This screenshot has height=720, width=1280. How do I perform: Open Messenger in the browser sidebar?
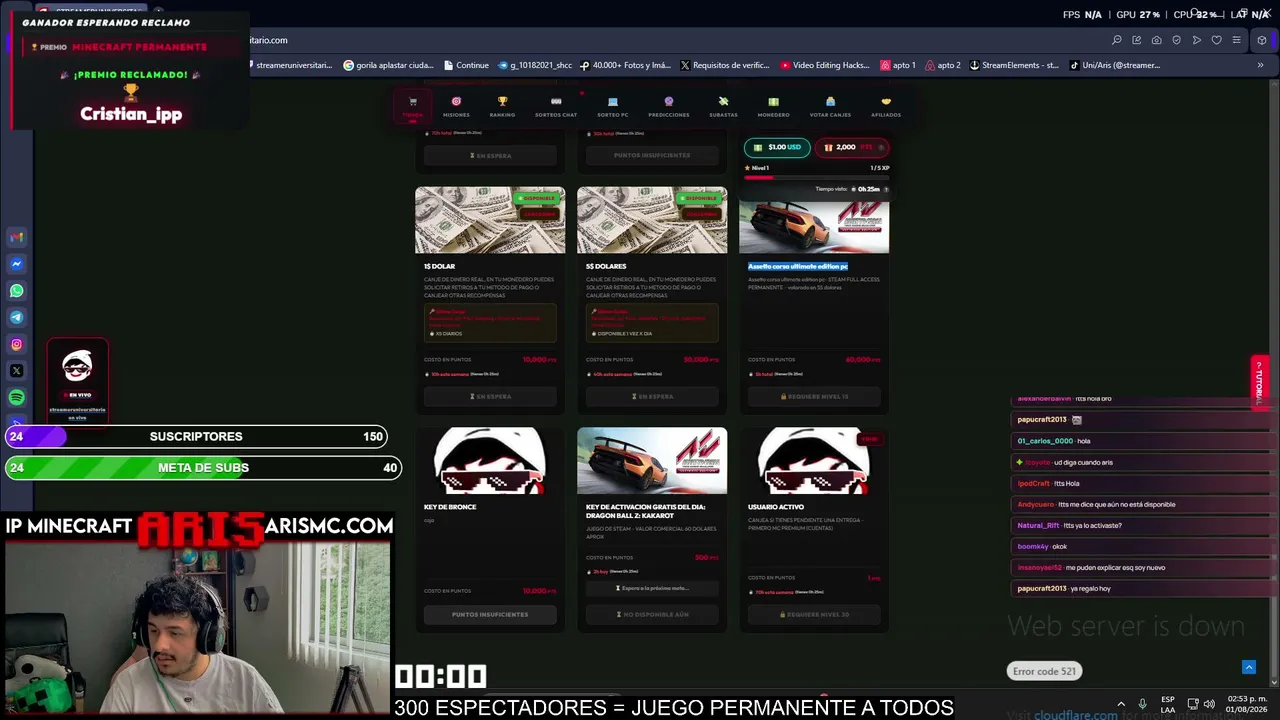pyautogui.click(x=16, y=264)
